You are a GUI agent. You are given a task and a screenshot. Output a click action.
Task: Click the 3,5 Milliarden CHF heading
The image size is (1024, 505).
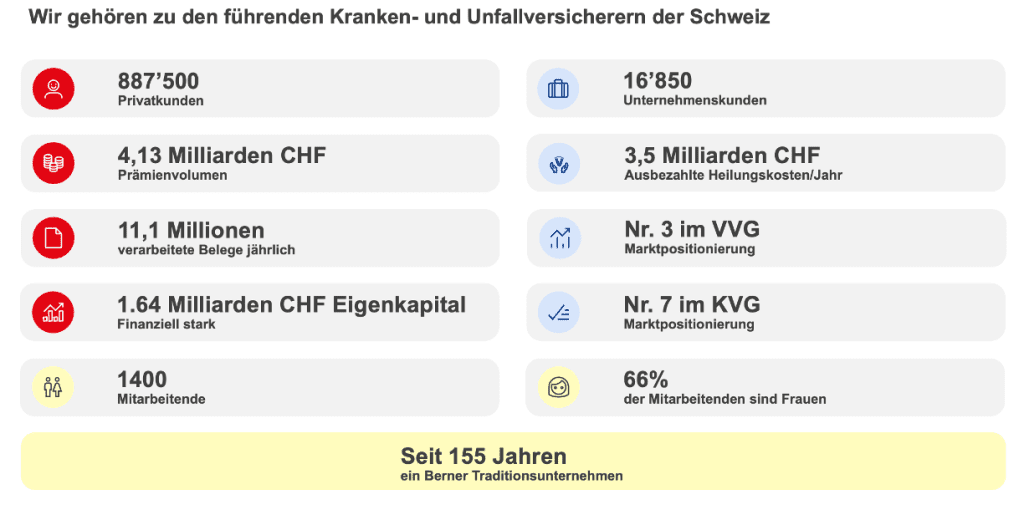[721, 156]
